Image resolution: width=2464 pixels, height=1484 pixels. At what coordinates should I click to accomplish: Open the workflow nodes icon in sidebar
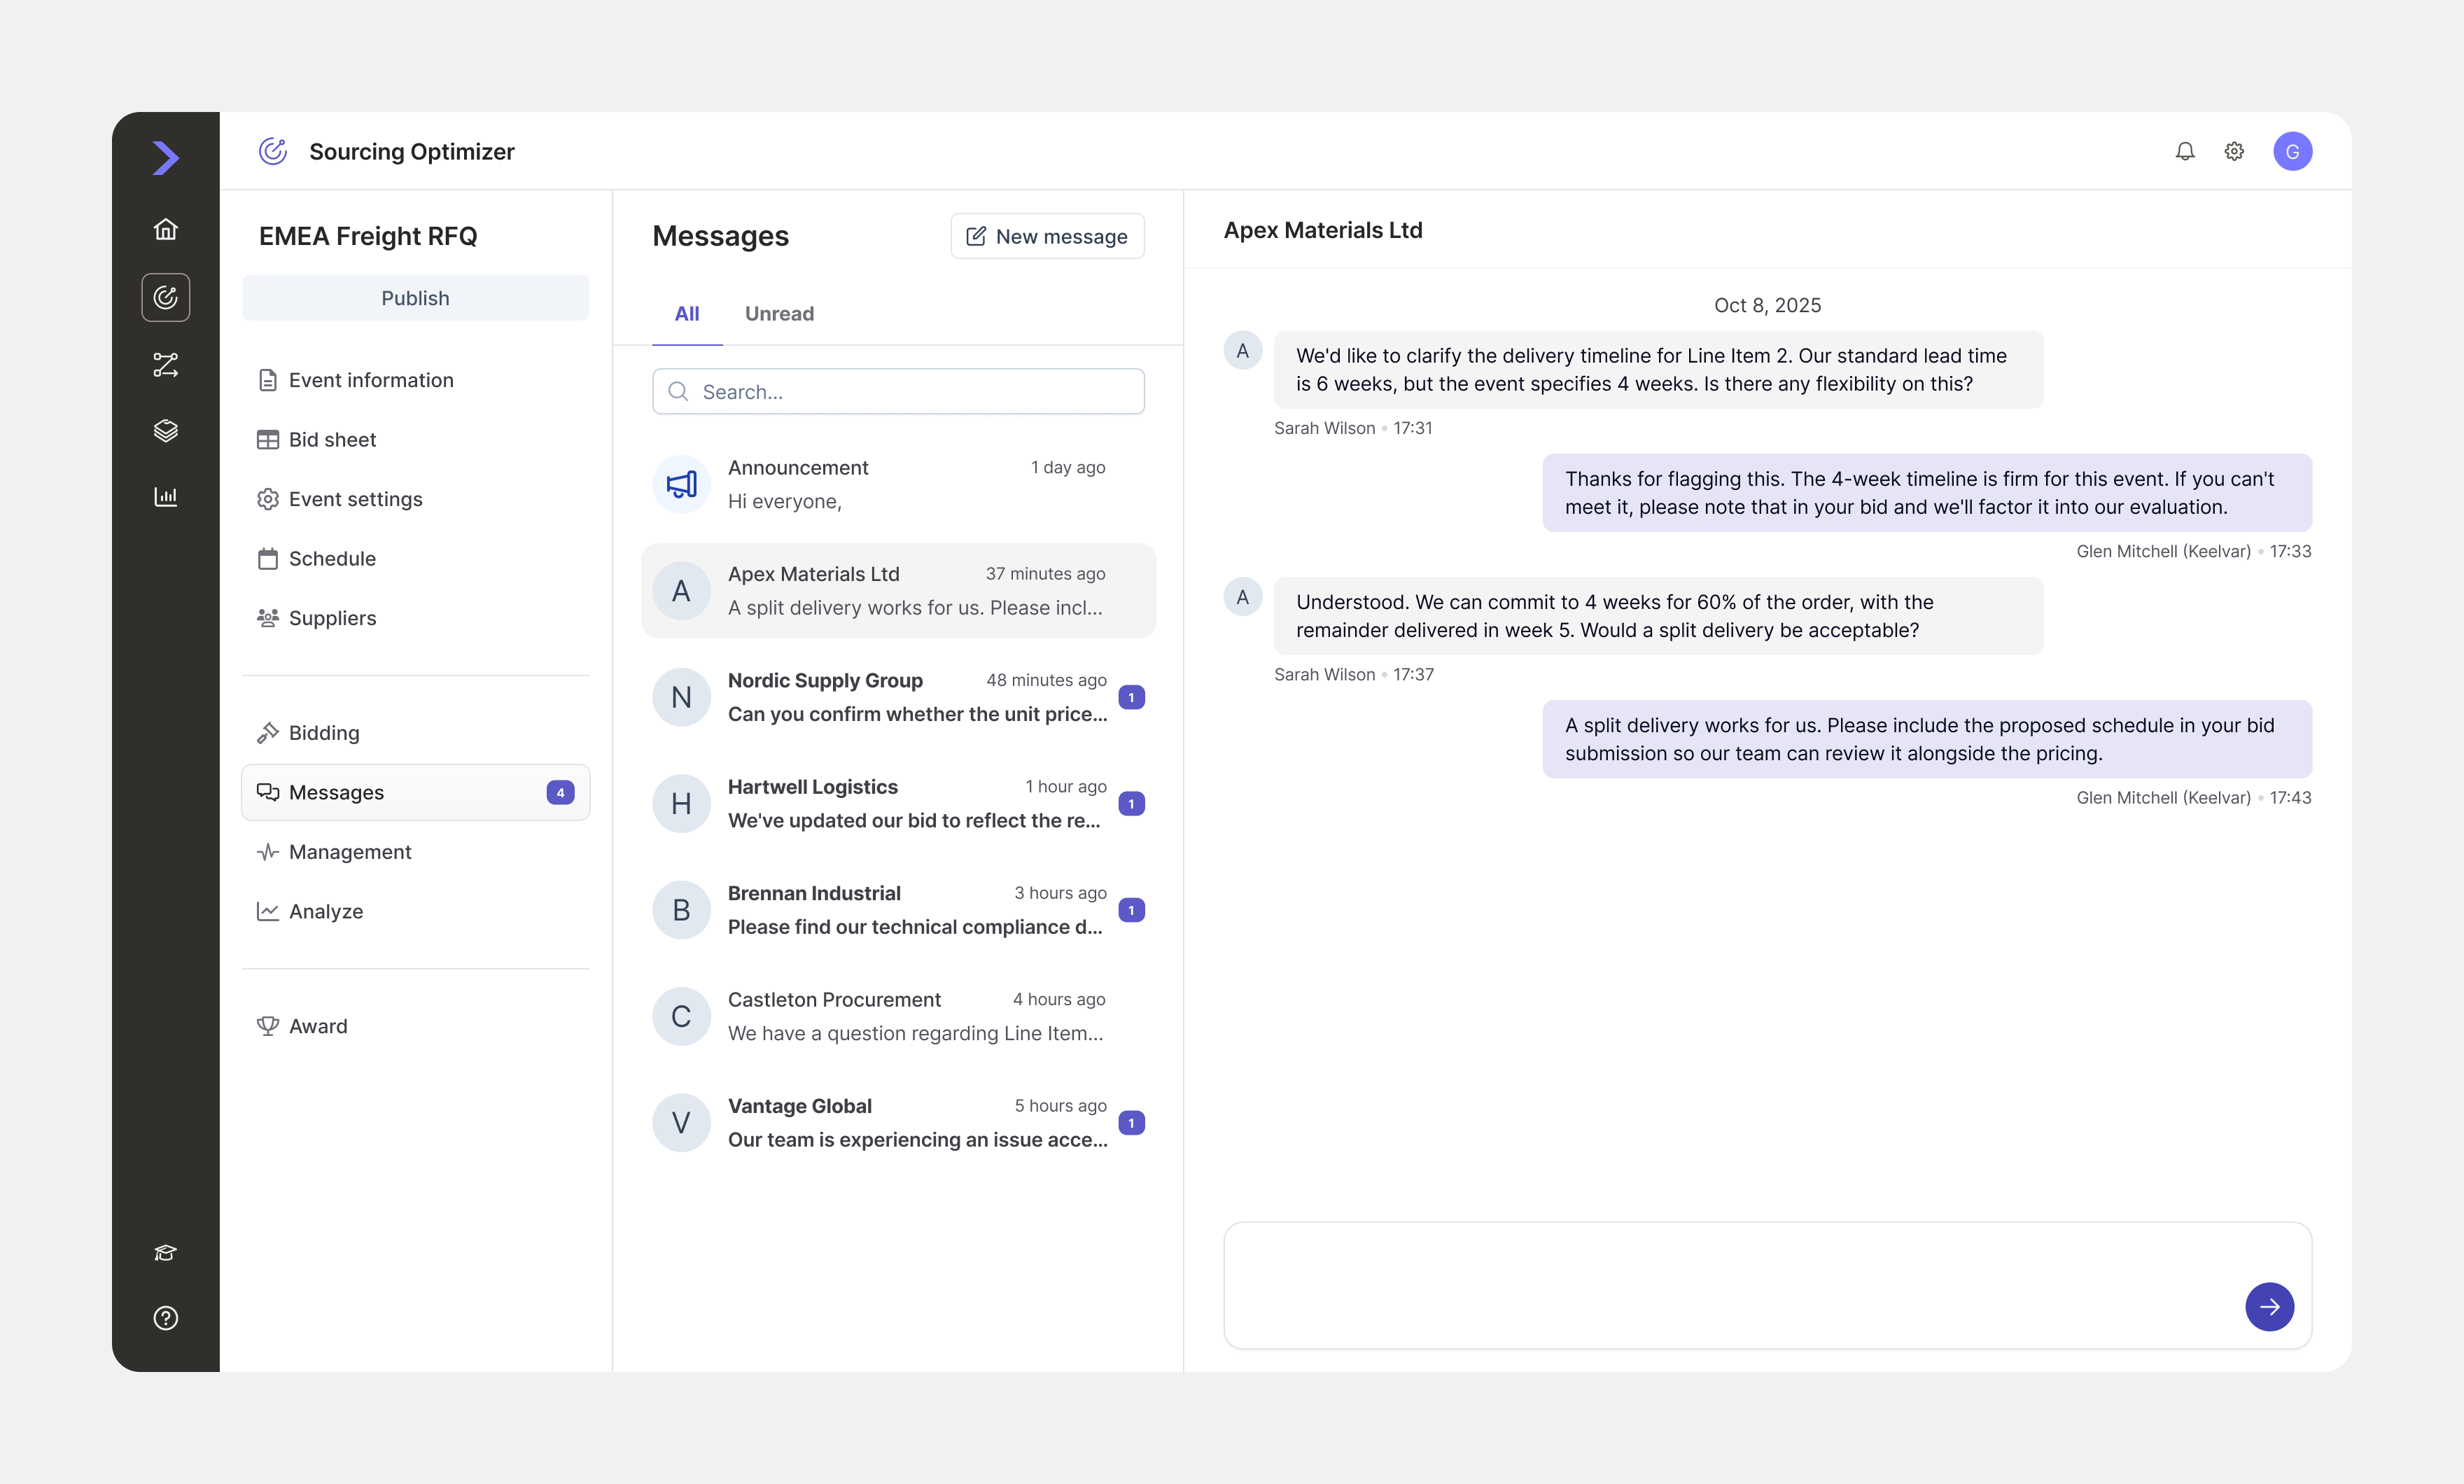[x=166, y=365]
